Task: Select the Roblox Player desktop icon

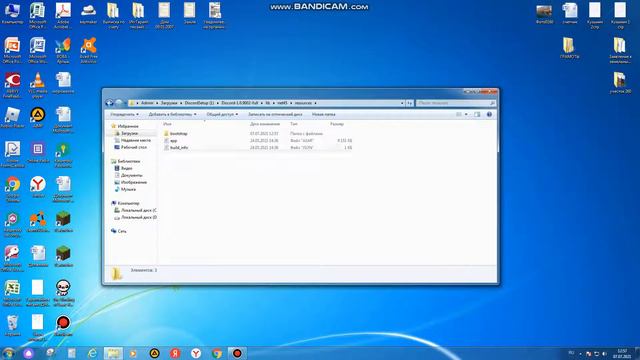Action: tap(12, 118)
